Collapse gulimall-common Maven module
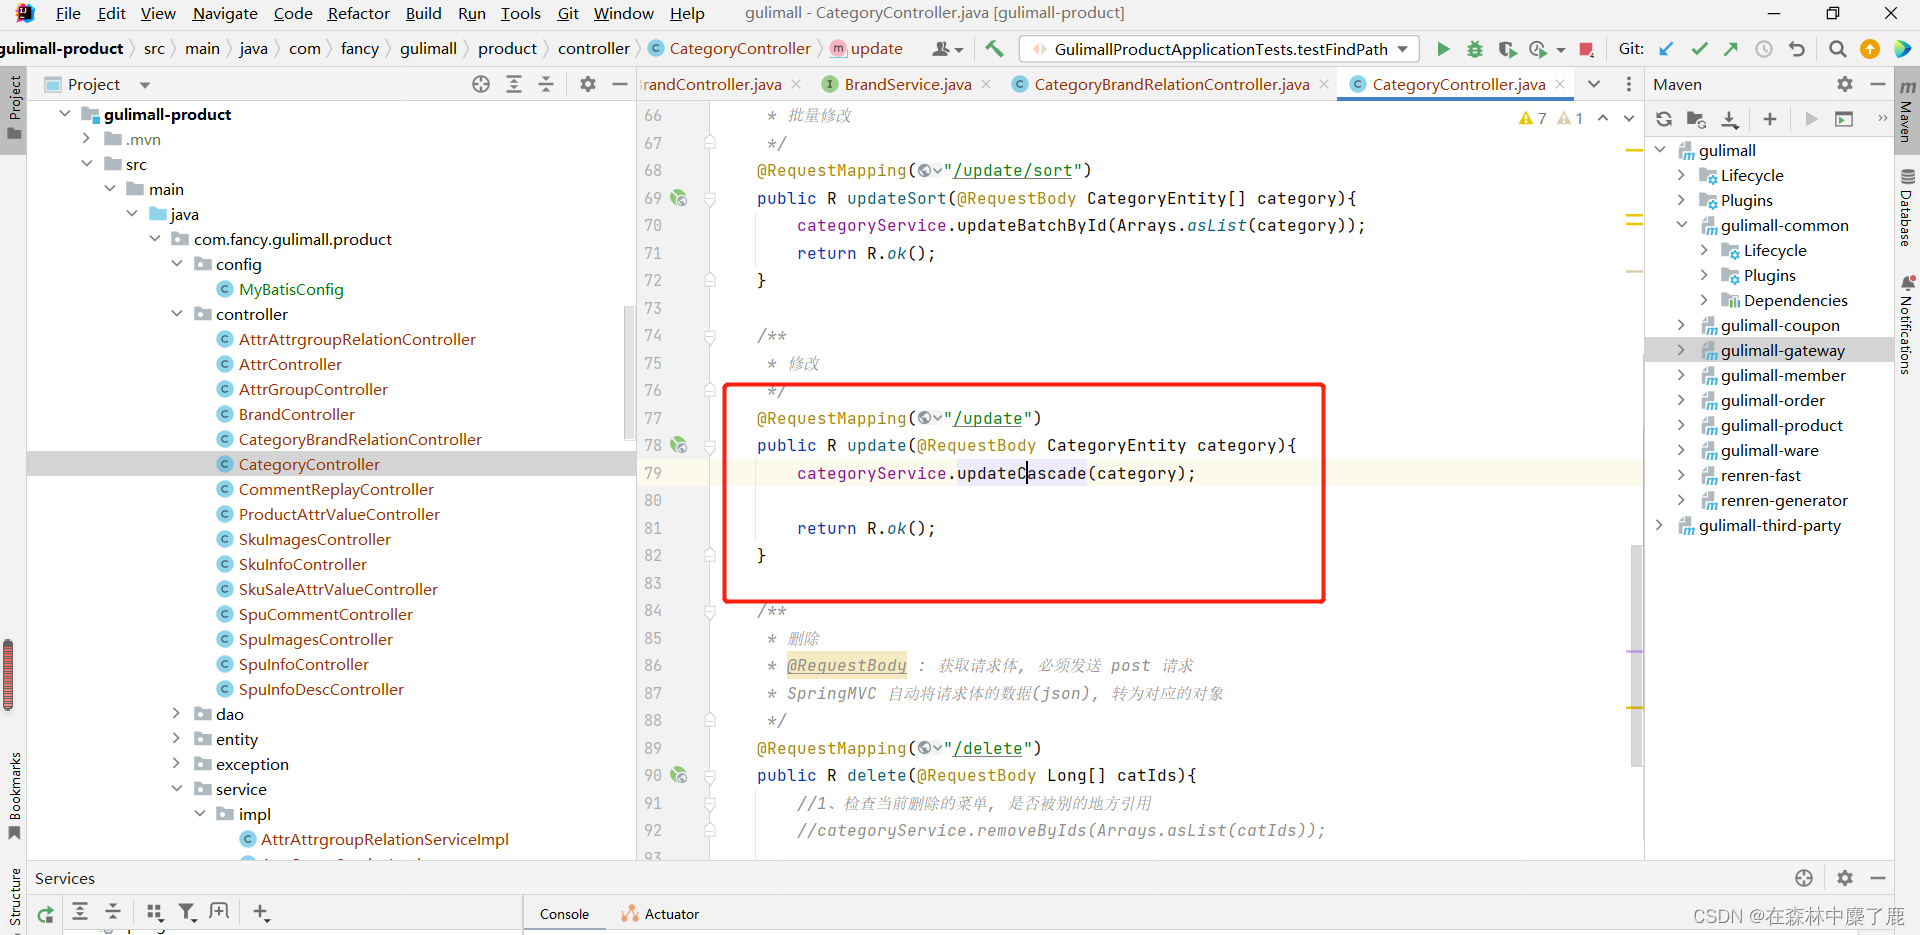The image size is (1920, 935). click(1681, 225)
